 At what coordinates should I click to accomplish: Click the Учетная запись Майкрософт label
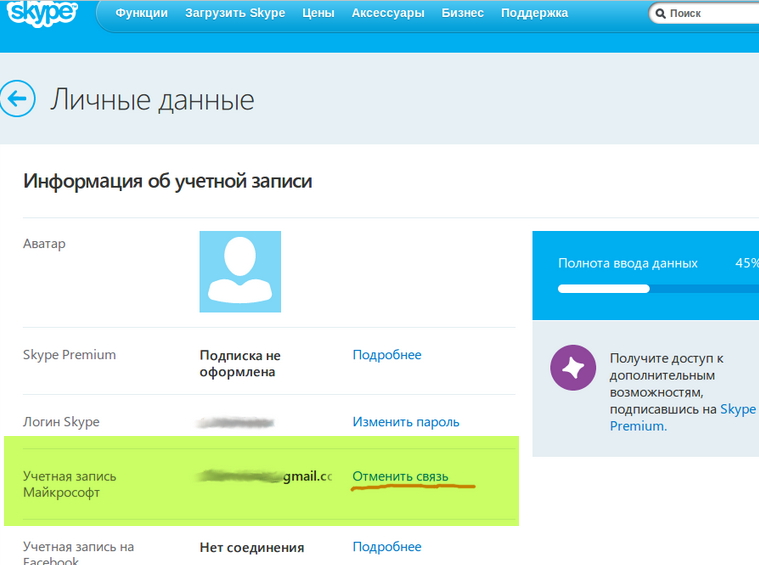pyautogui.click(x=70, y=484)
